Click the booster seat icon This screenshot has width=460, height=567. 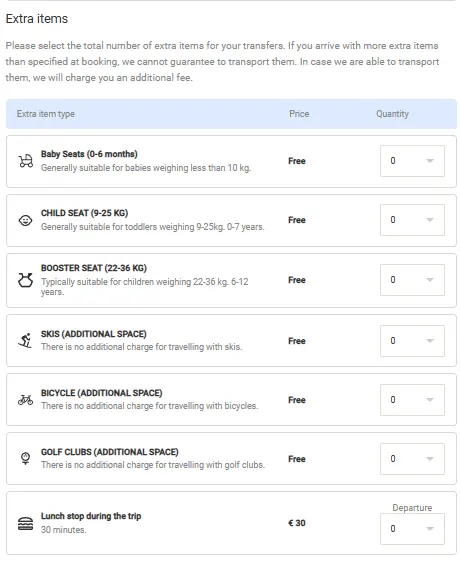(25, 280)
